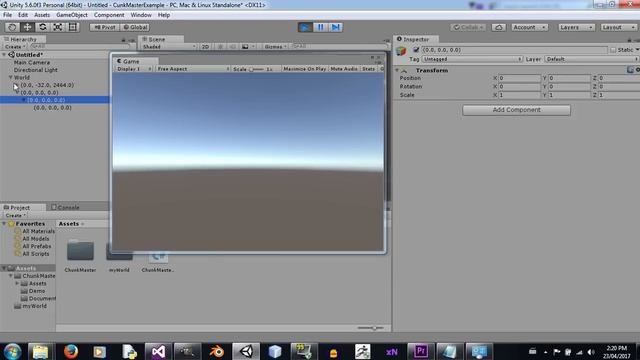Open the Window menu

point(141,15)
